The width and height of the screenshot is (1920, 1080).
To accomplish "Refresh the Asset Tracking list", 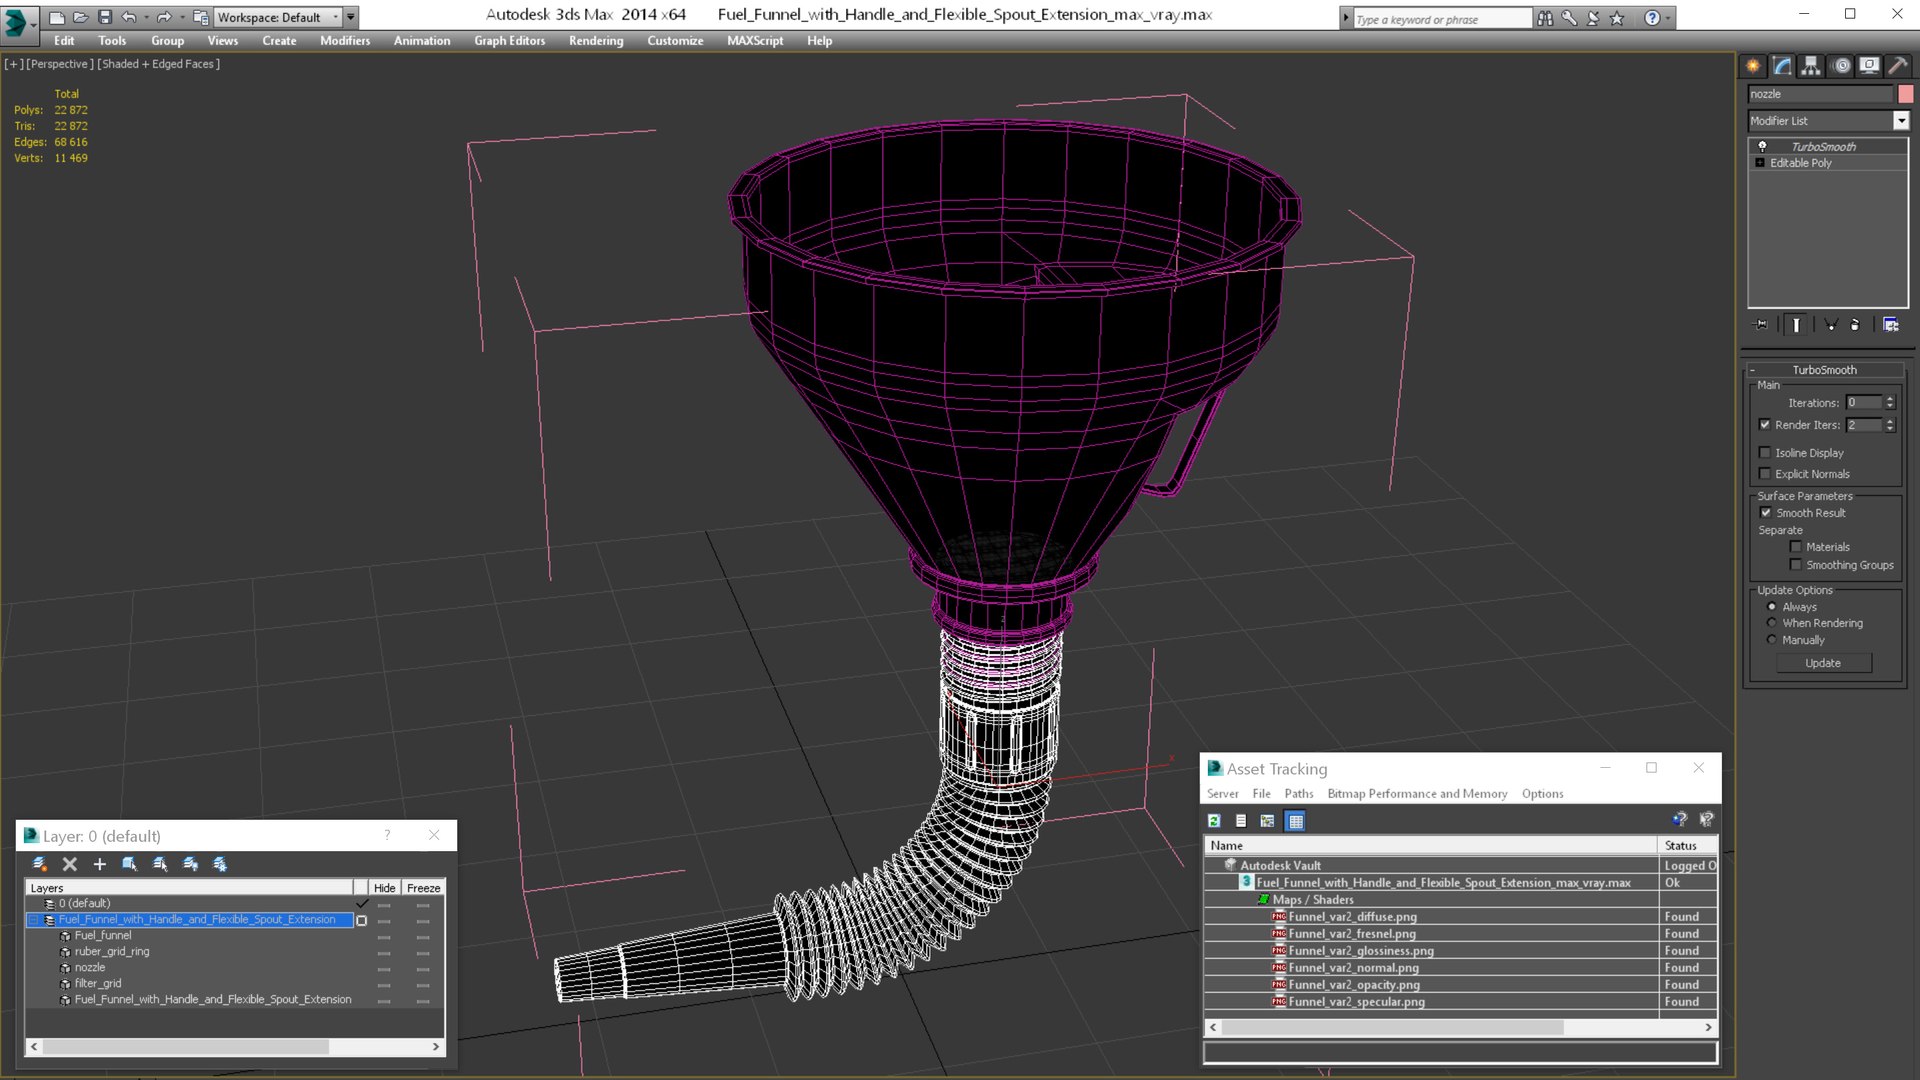I will coord(1214,821).
